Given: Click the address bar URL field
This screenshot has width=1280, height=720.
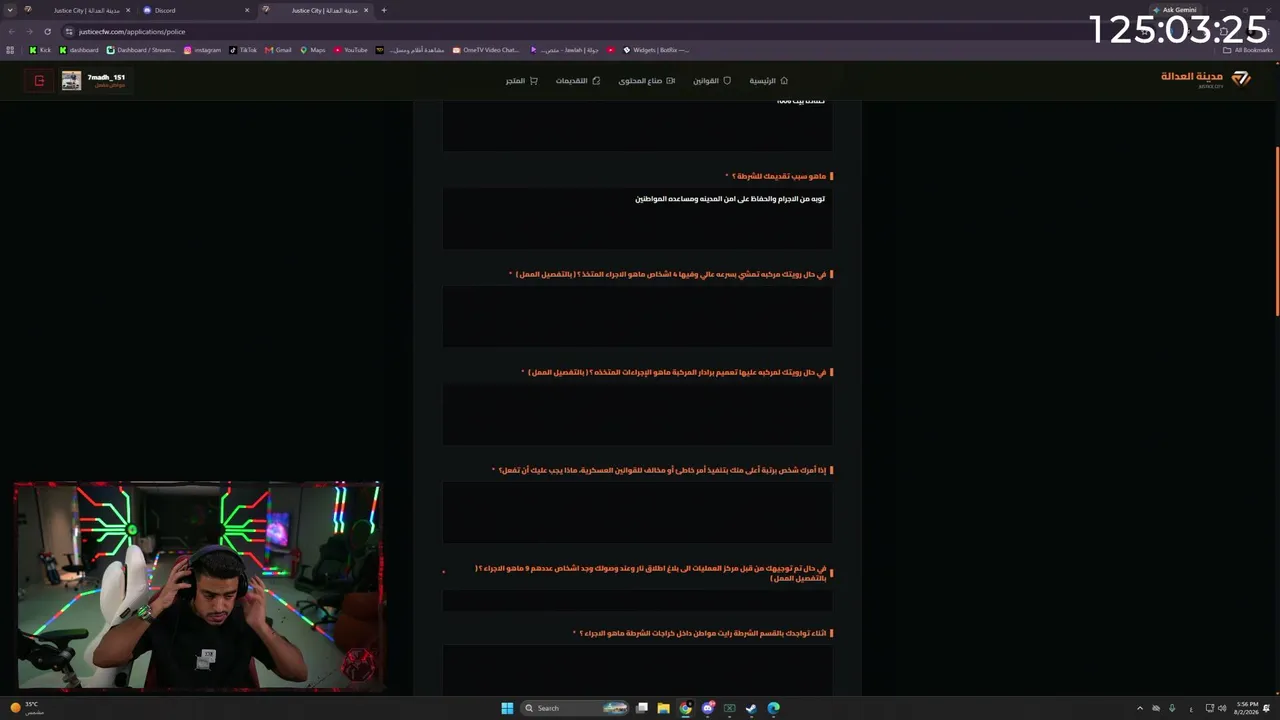Looking at the screenshot, I should pyautogui.click(x=600, y=31).
